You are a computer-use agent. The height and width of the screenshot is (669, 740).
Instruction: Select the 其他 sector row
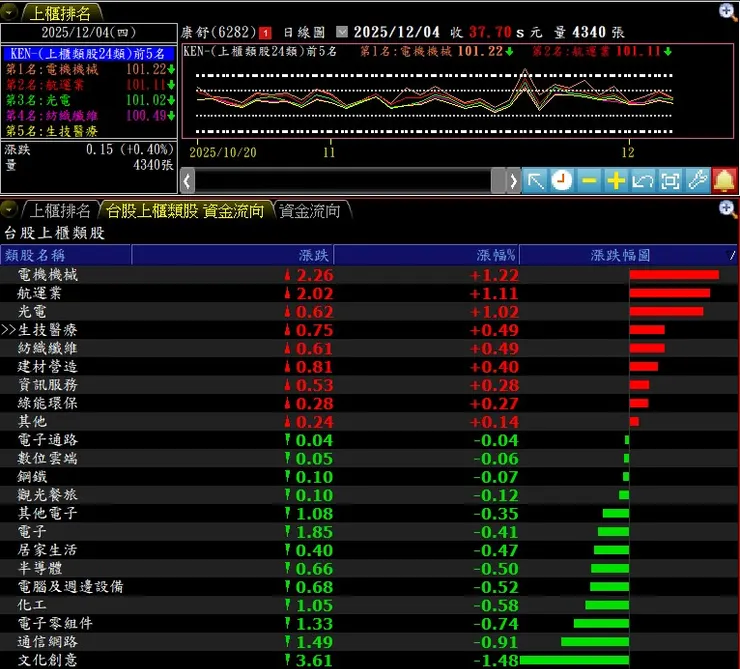click(x=369, y=421)
